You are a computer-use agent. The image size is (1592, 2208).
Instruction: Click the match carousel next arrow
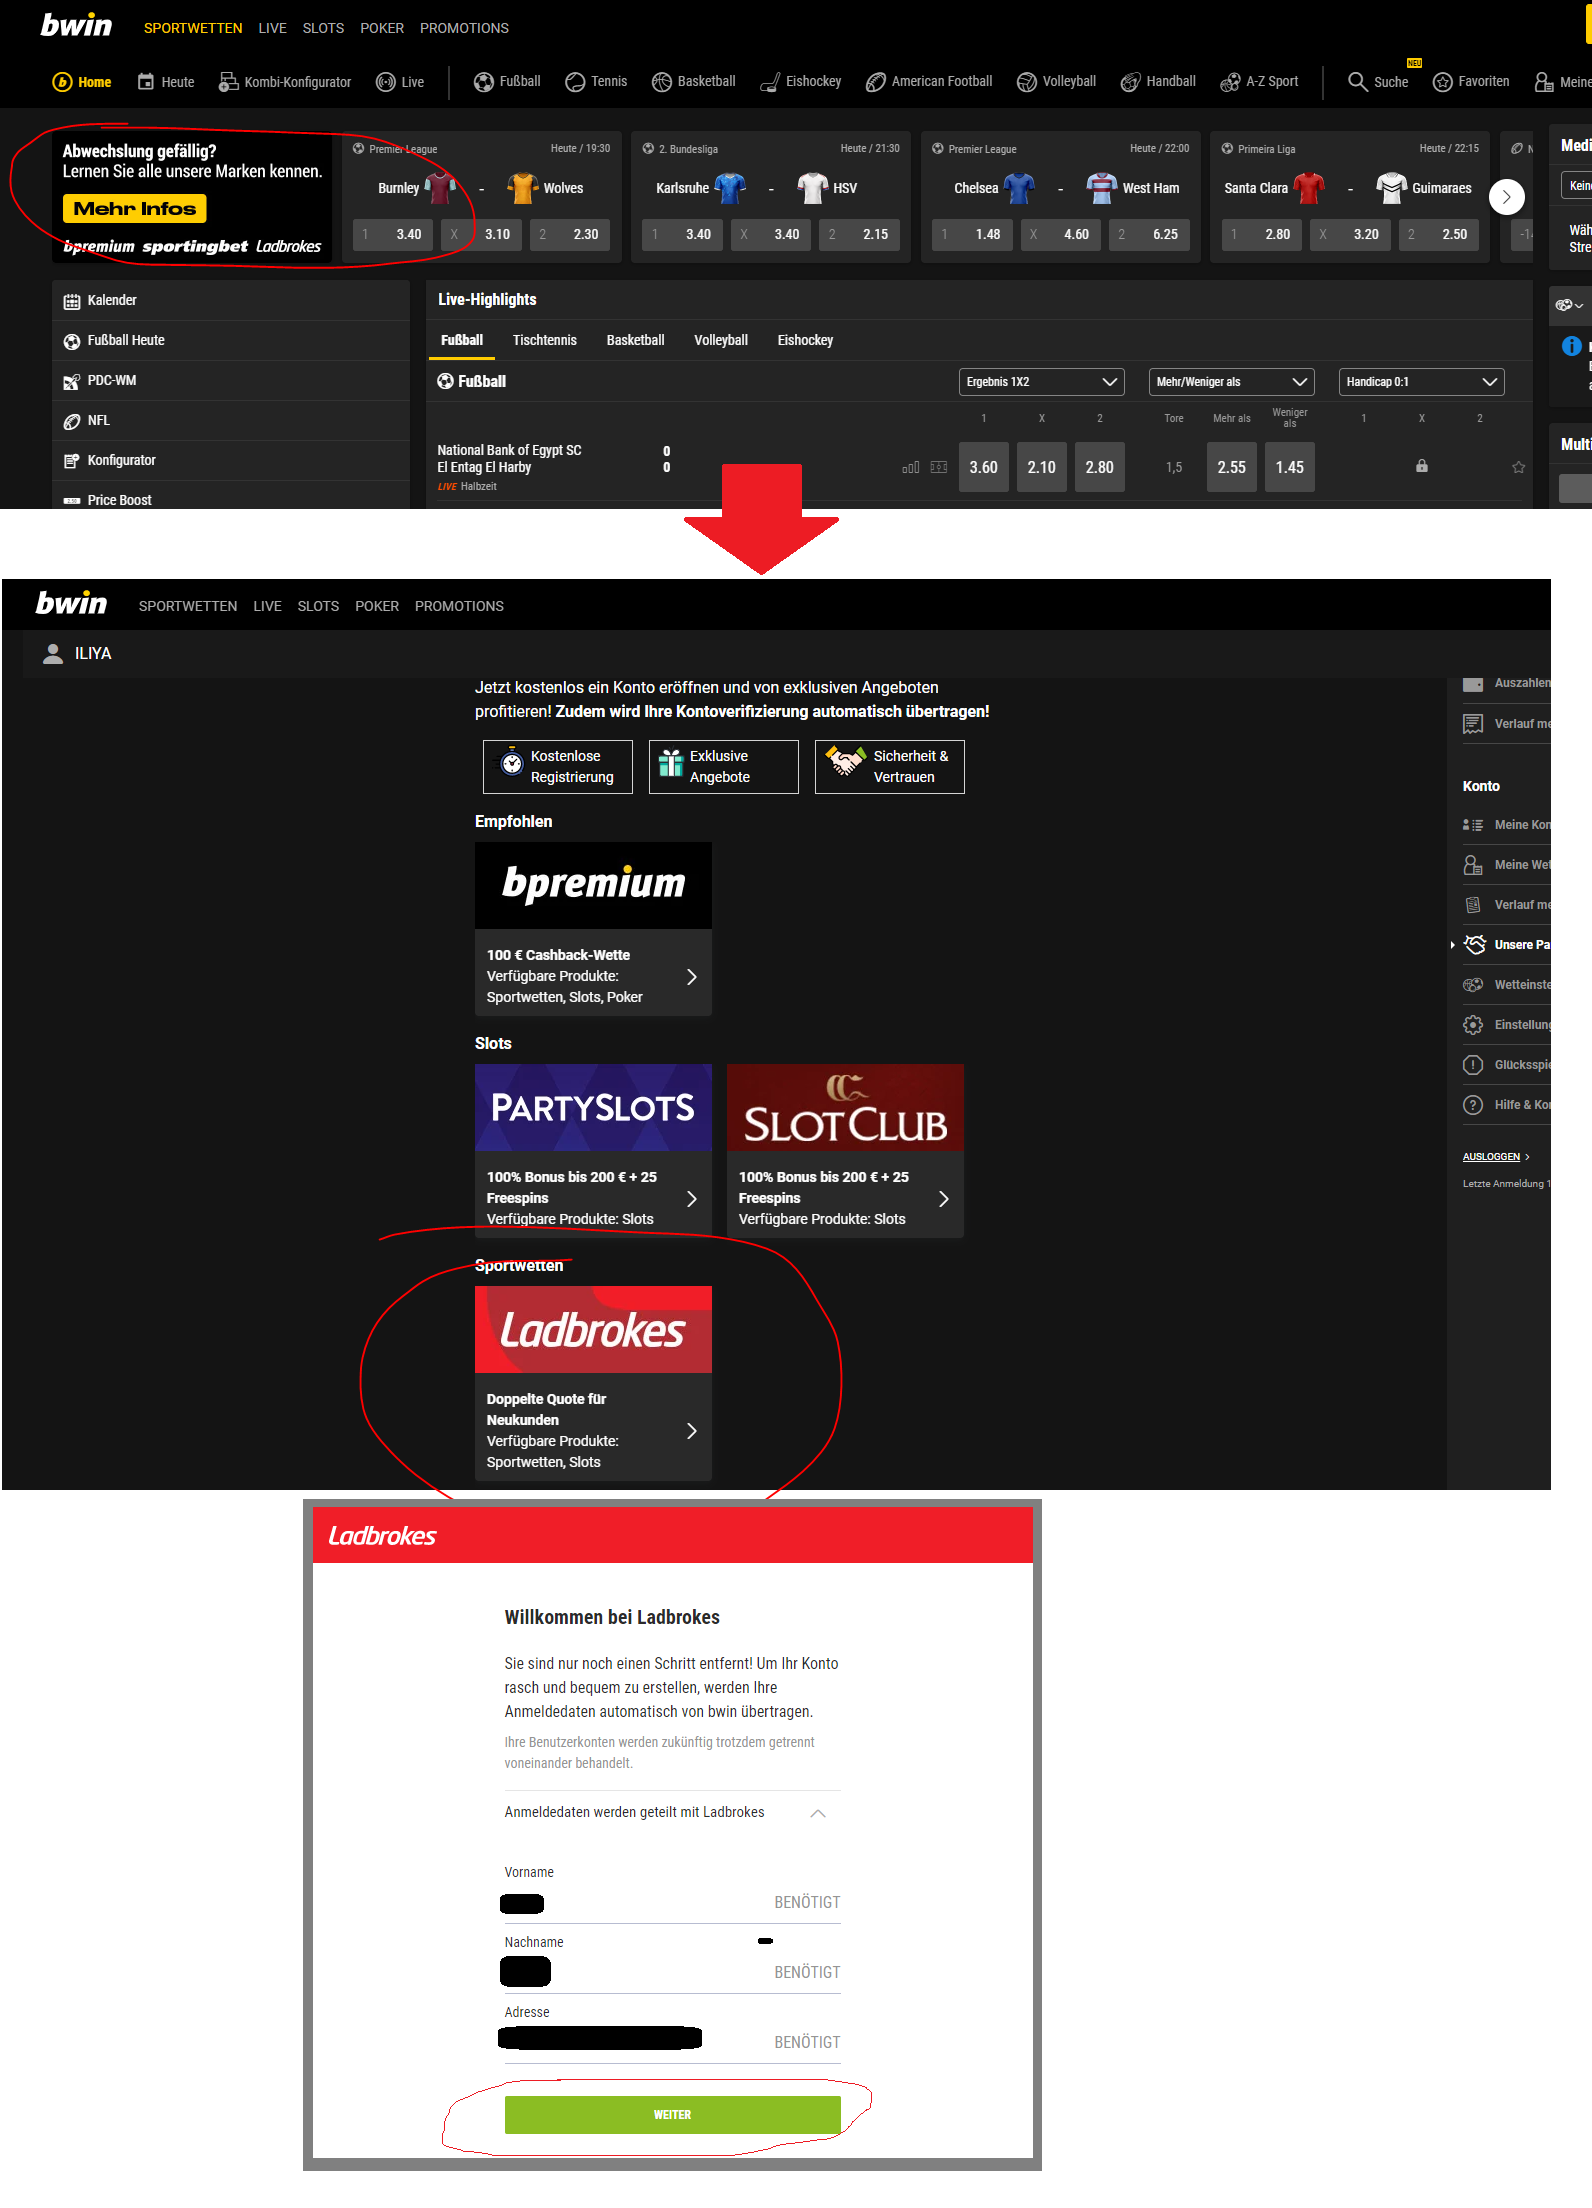point(1507,197)
